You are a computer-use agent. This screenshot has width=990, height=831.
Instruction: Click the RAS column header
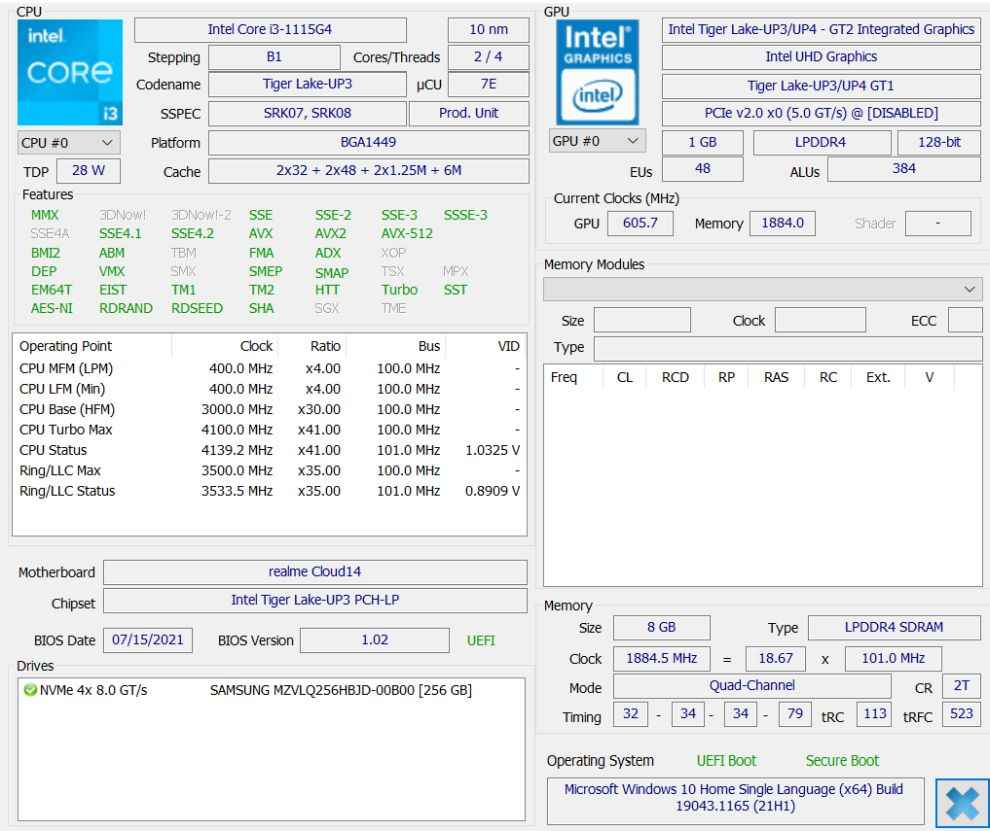[x=776, y=378]
